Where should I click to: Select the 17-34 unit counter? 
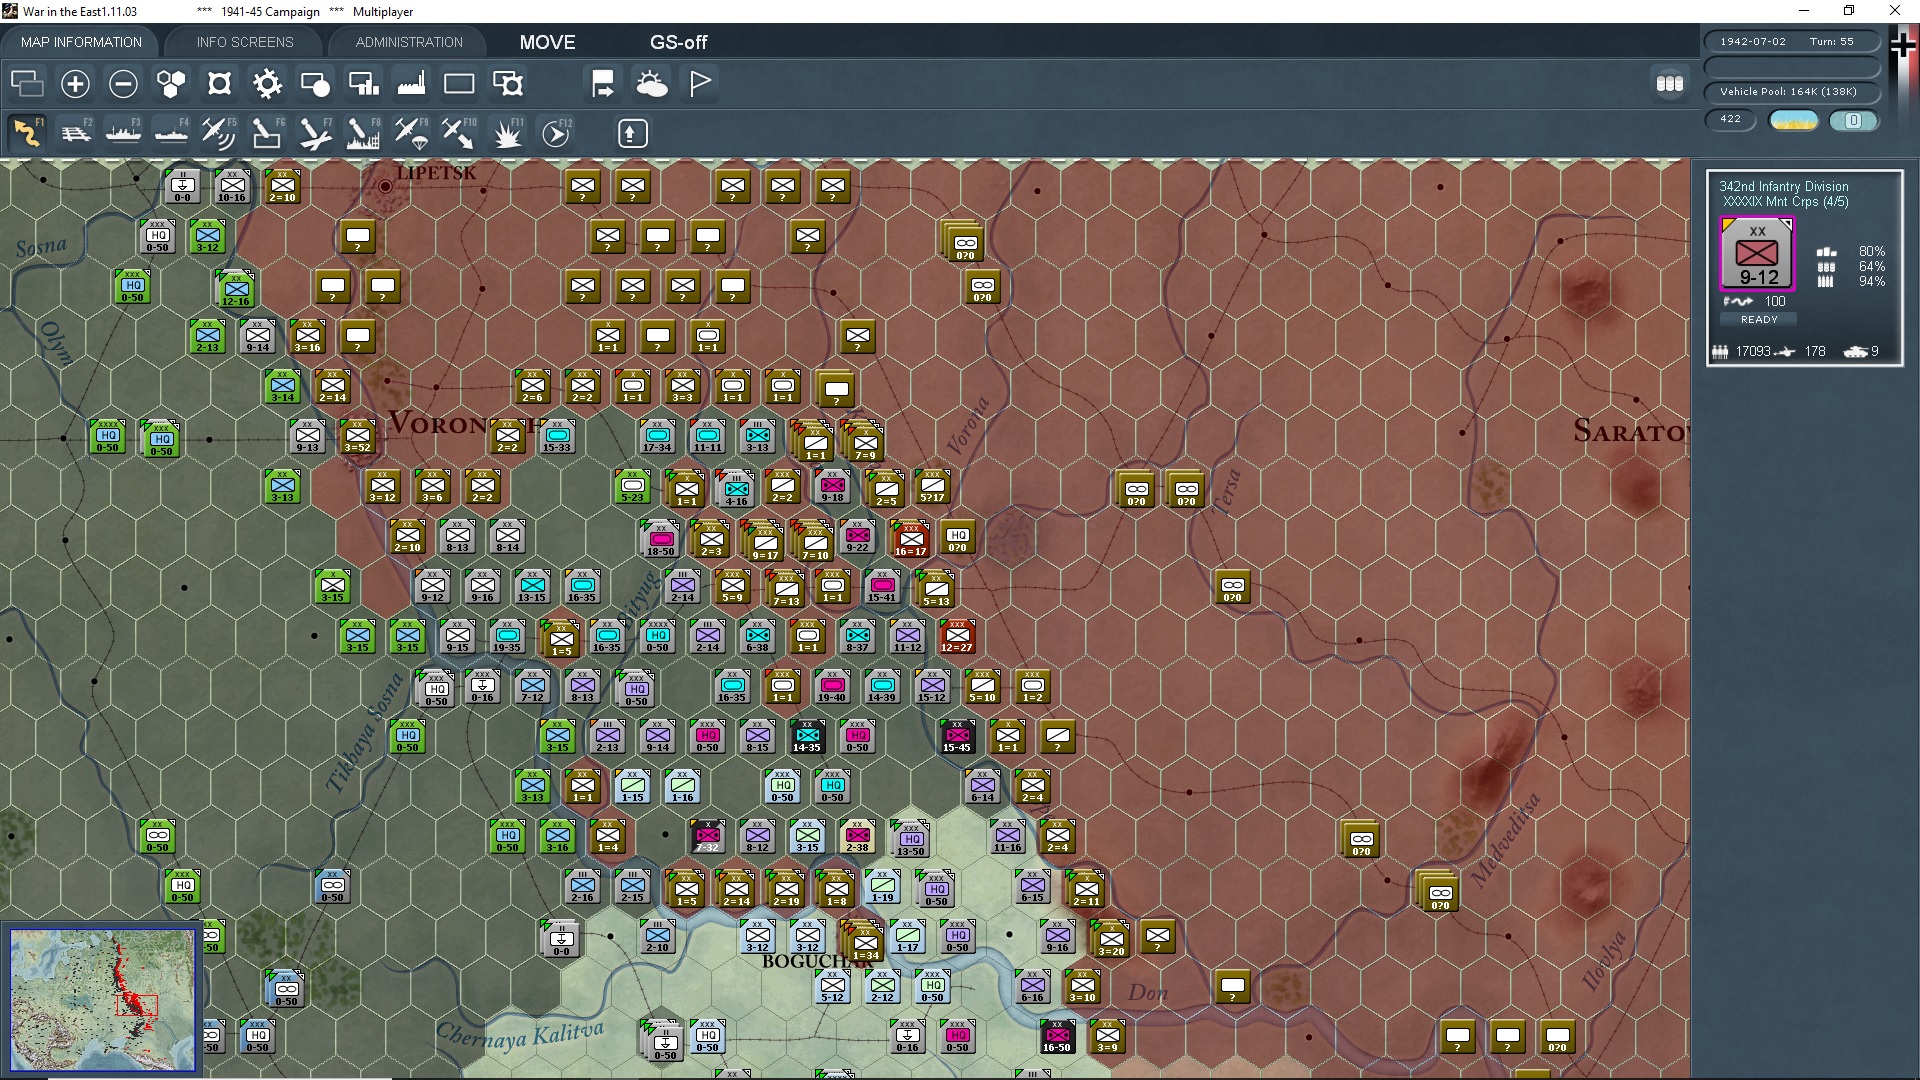pos(657,435)
